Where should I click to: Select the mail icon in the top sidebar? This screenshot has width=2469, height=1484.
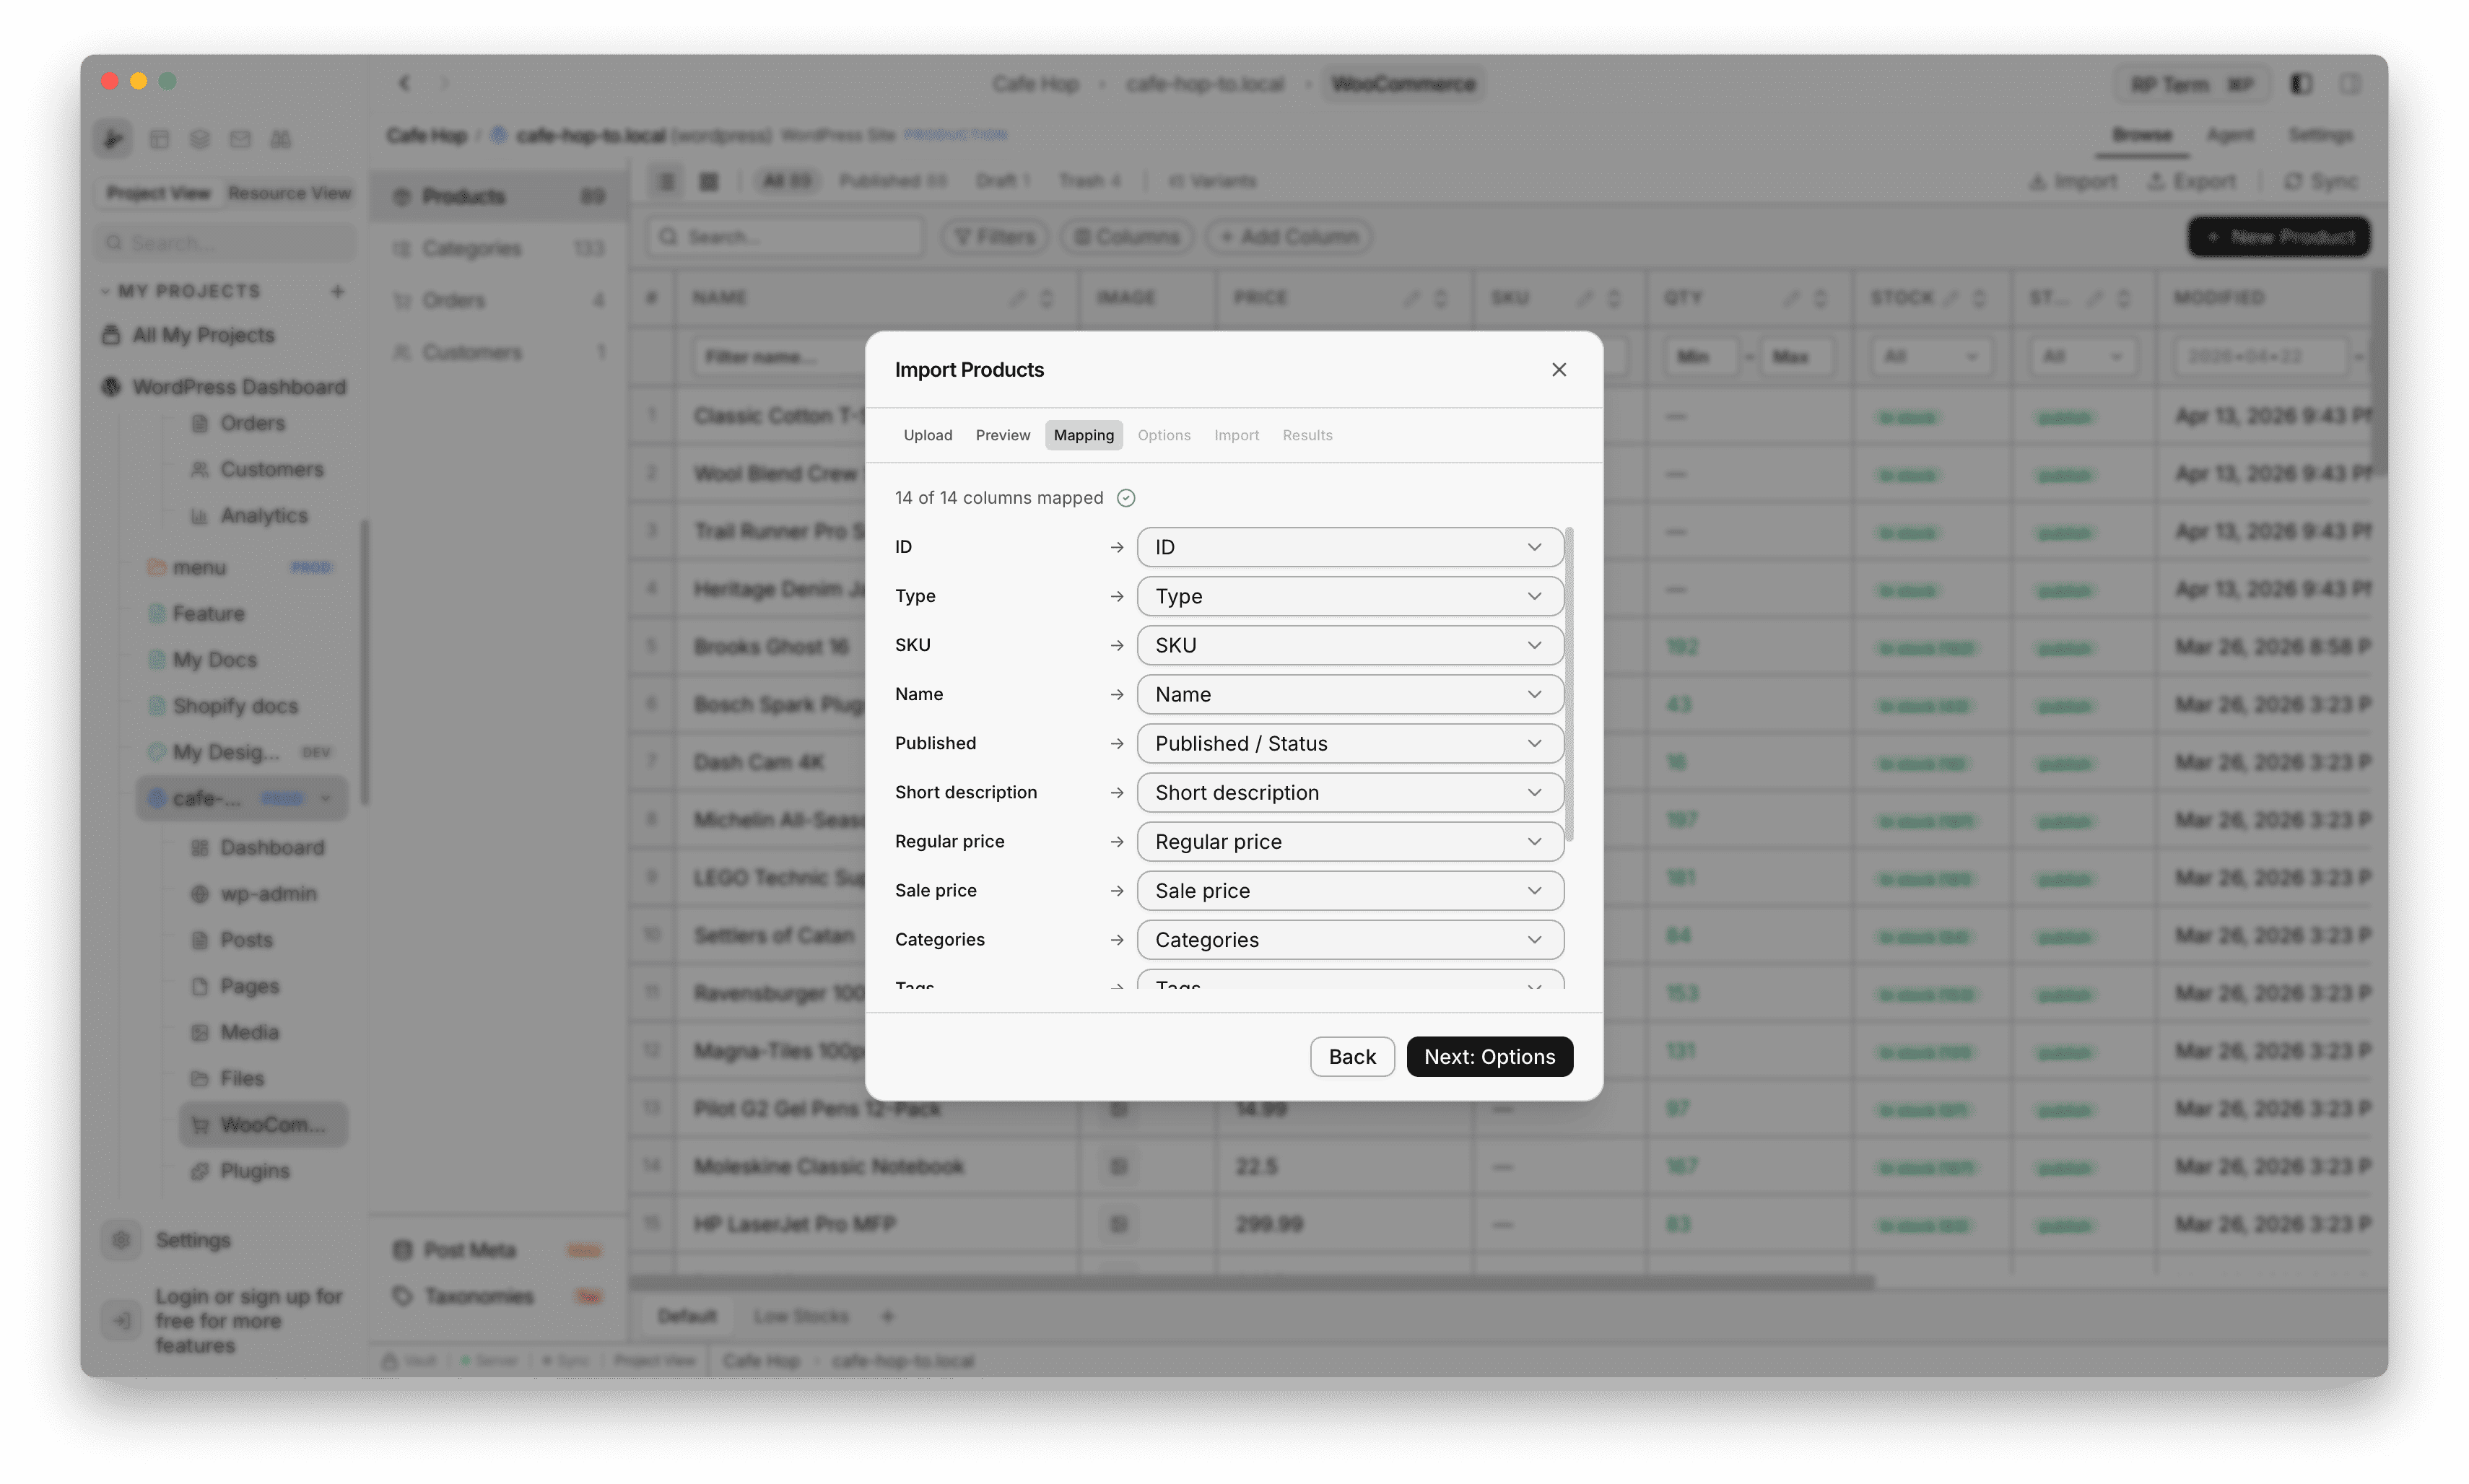pyautogui.click(x=240, y=139)
